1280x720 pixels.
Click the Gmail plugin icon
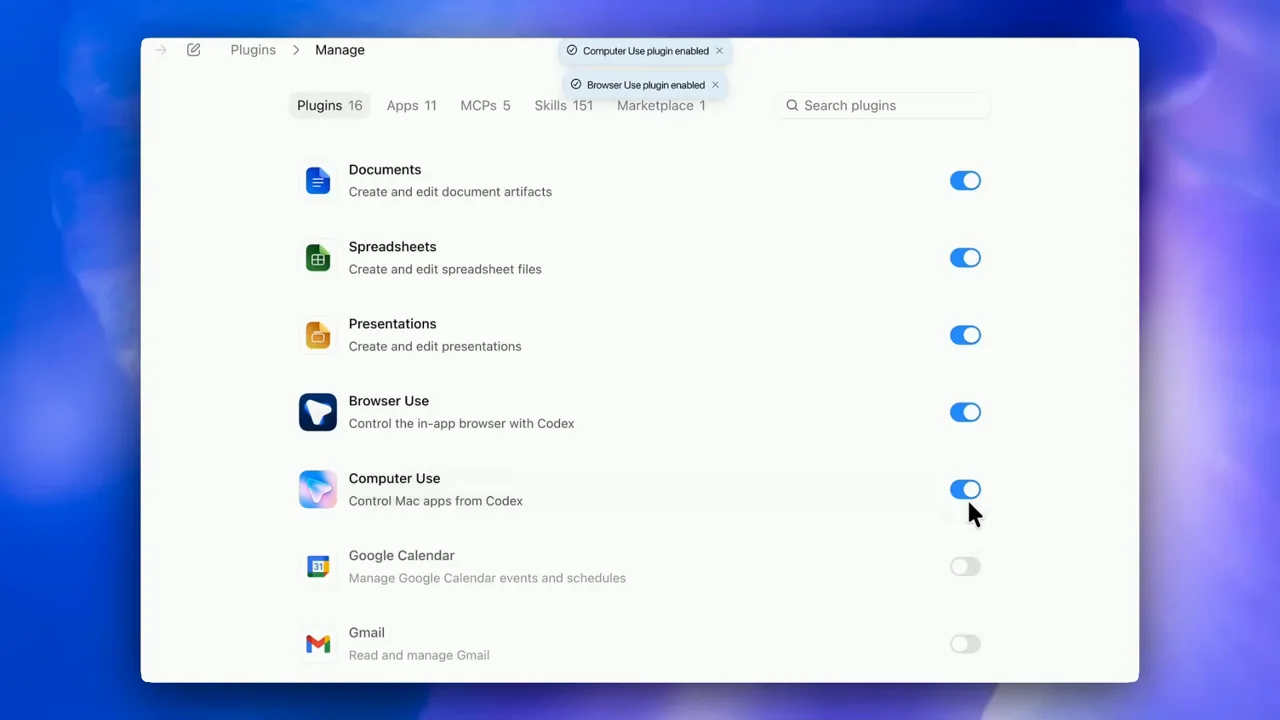pos(318,644)
